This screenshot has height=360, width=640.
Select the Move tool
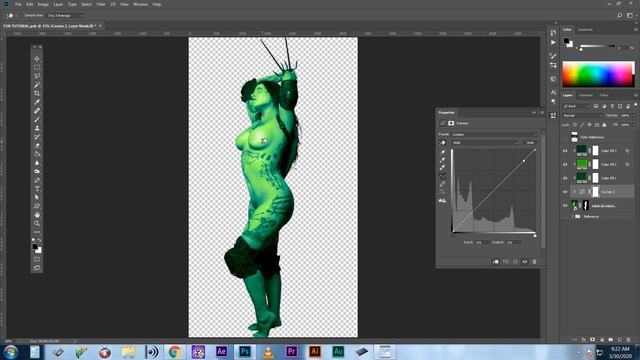tap(37, 59)
